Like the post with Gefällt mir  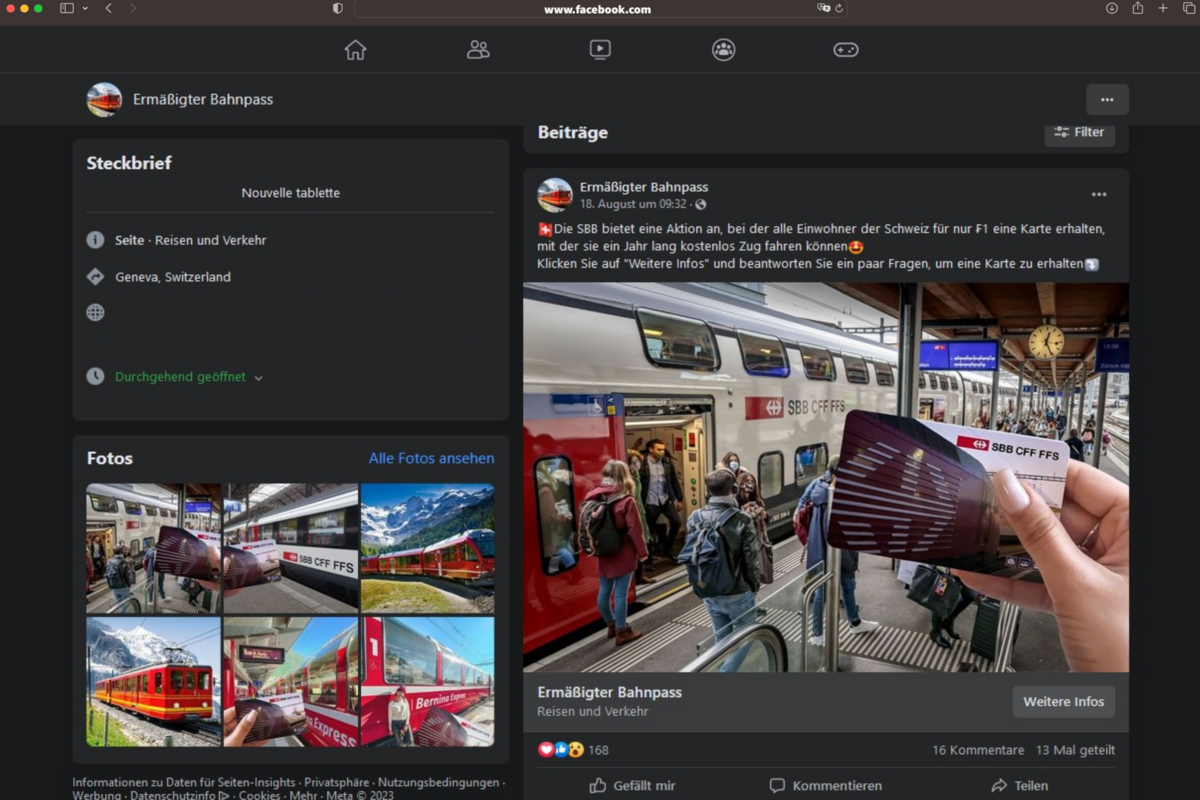(x=632, y=786)
